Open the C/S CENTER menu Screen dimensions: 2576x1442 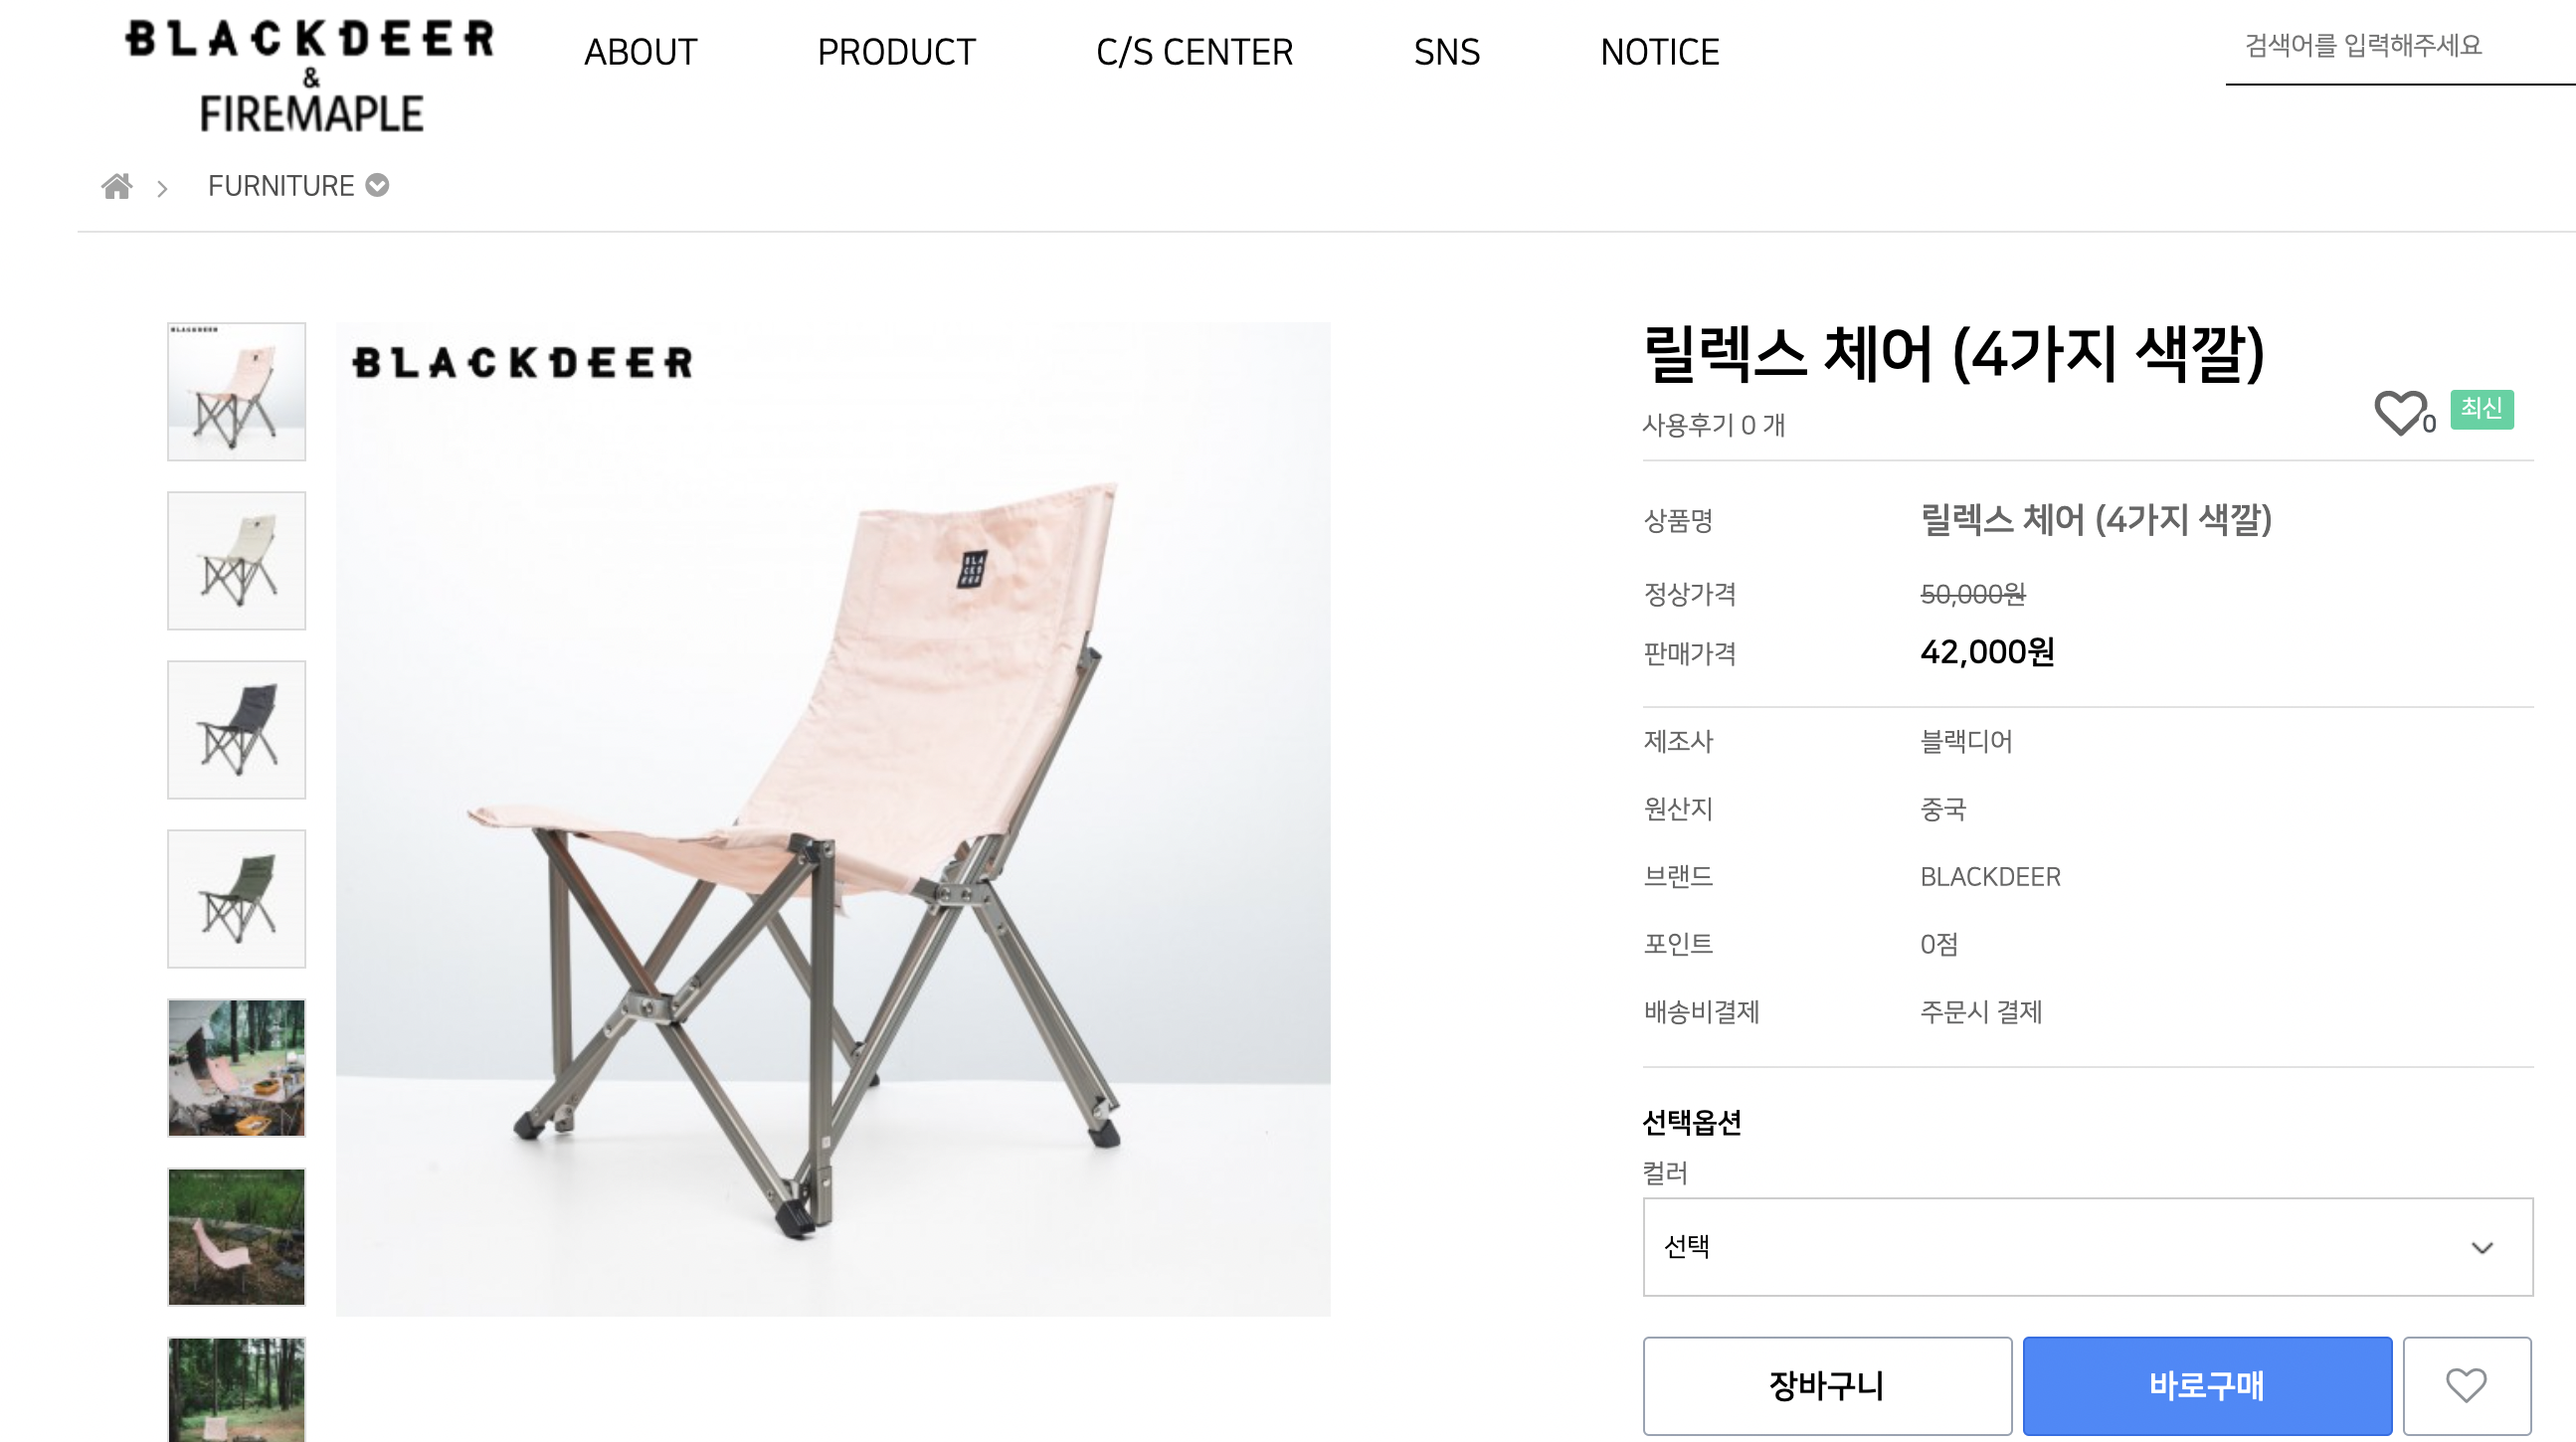click(x=1194, y=52)
